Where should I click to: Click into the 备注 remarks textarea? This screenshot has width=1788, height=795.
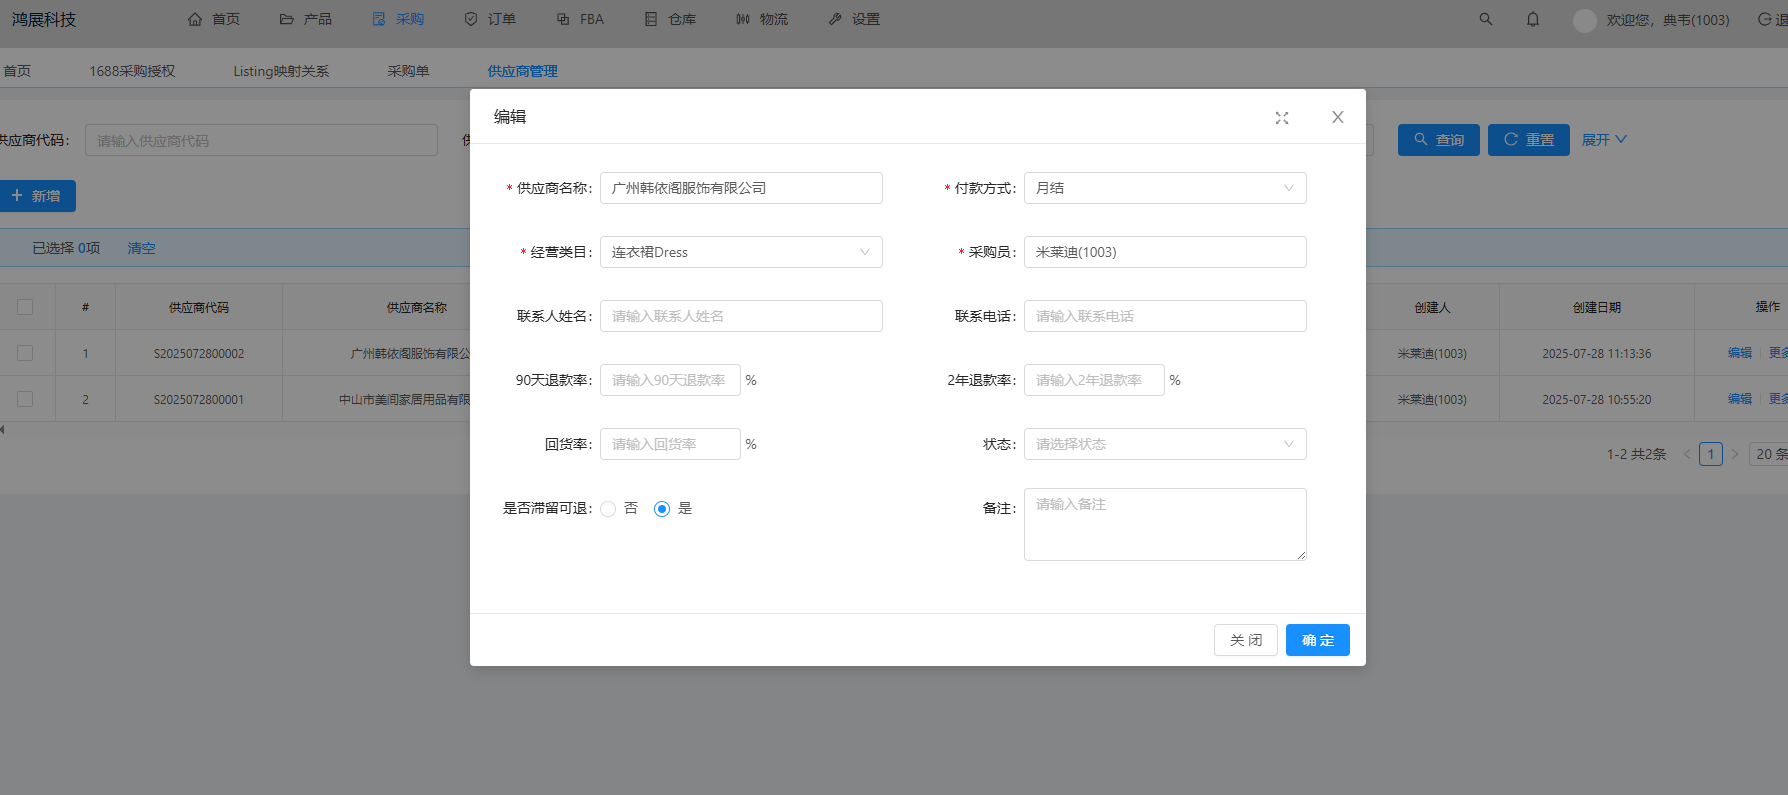point(1165,524)
